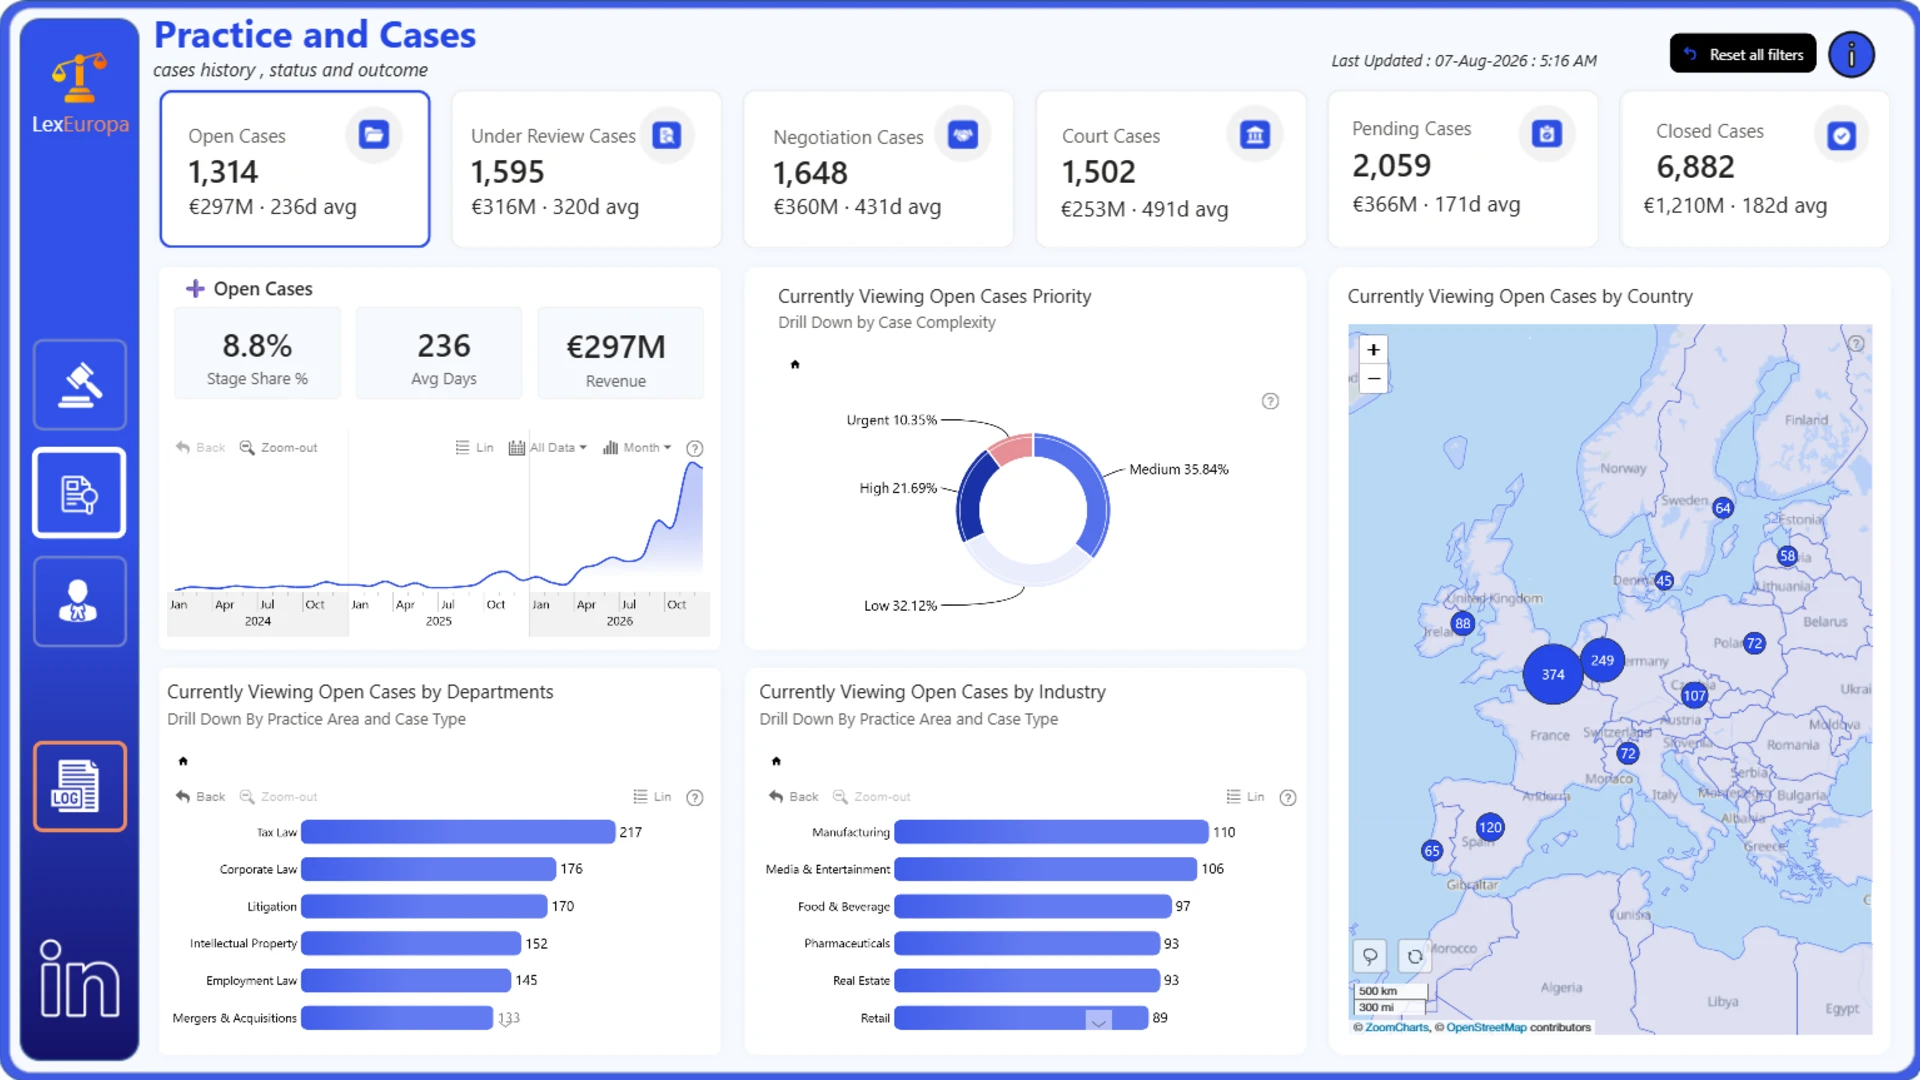Select the Closed Cases card
1920x1080 pixels.
(1754, 169)
